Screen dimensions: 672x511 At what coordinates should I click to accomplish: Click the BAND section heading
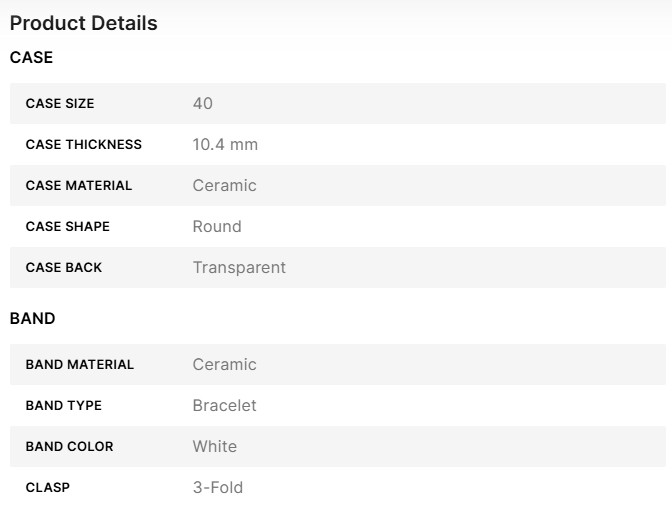click(x=32, y=319)
